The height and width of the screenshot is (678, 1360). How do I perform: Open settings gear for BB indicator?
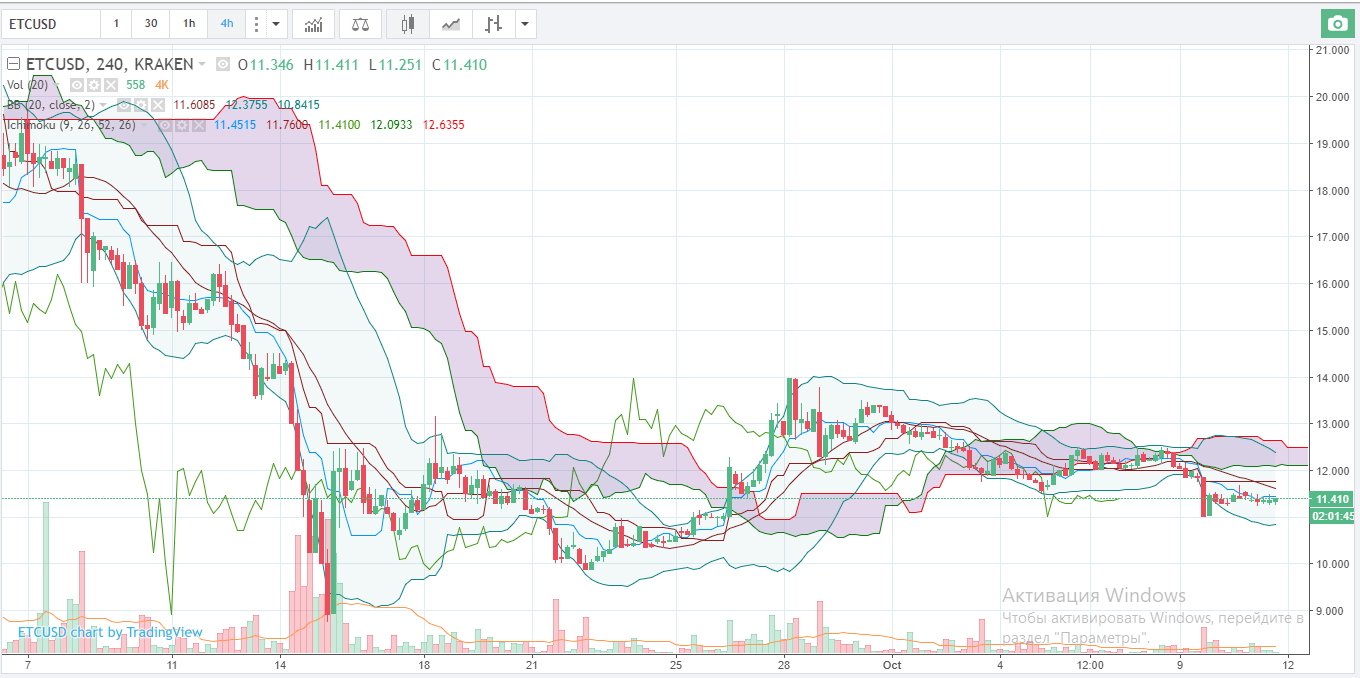143,105
